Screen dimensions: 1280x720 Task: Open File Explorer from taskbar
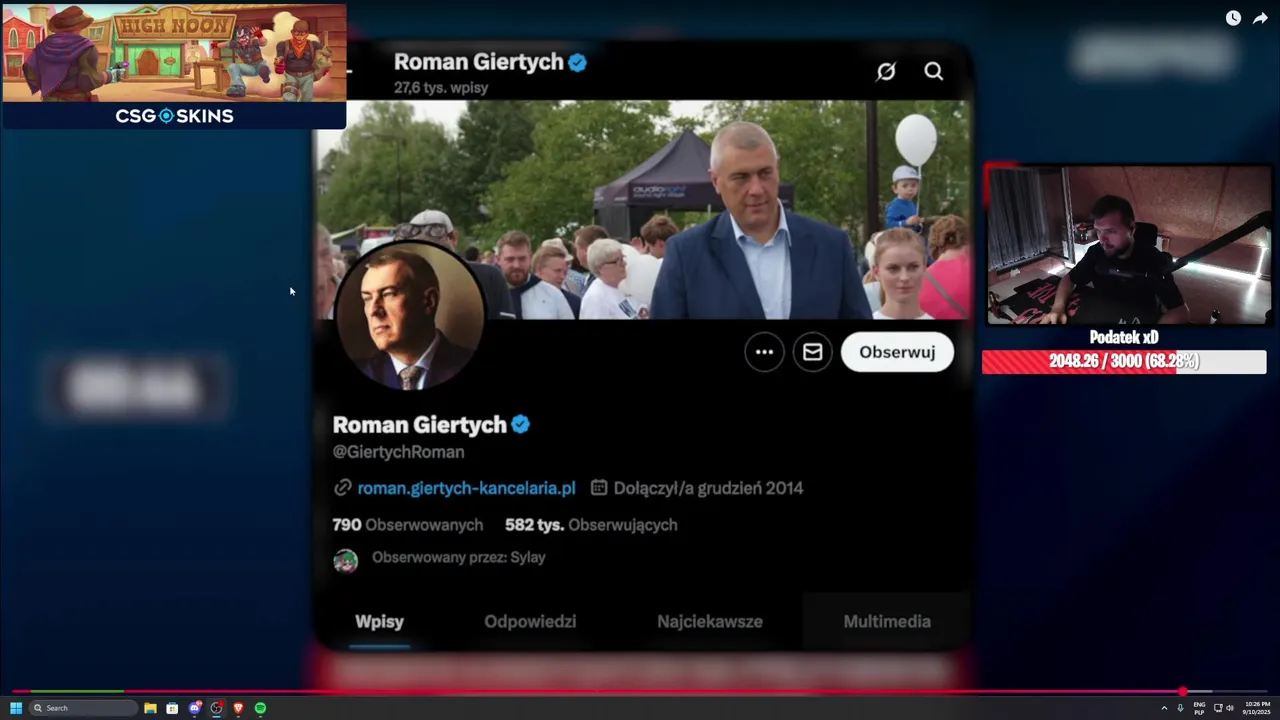(x=150, y=708)
